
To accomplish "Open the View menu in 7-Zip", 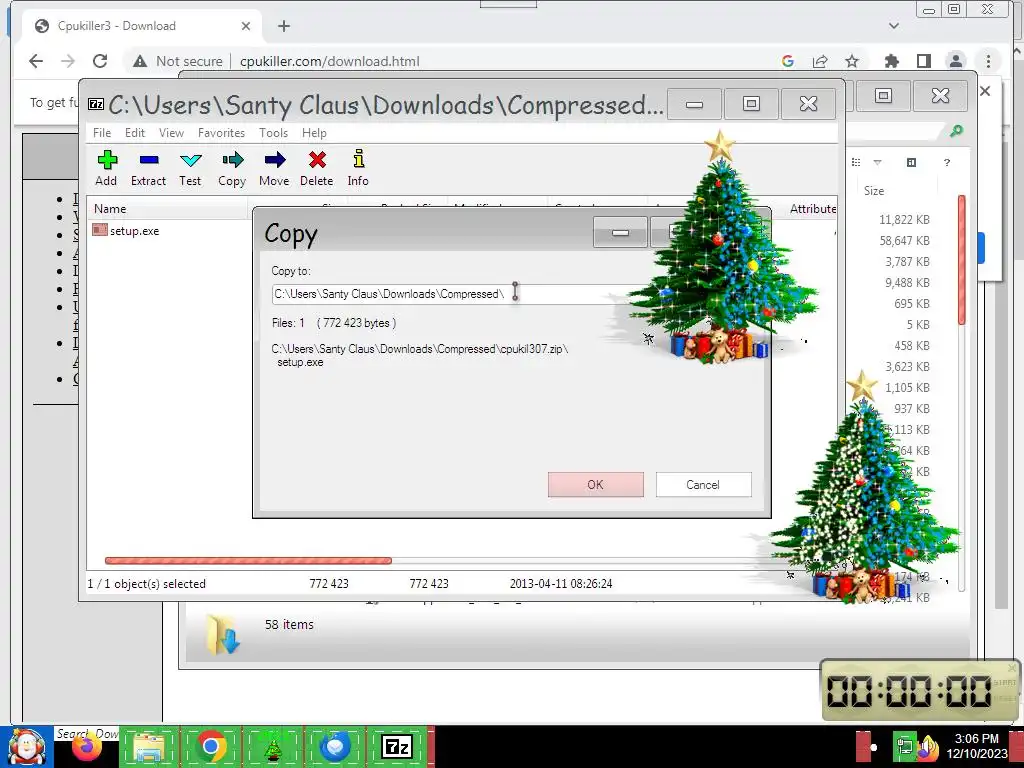I will point(171,133).
